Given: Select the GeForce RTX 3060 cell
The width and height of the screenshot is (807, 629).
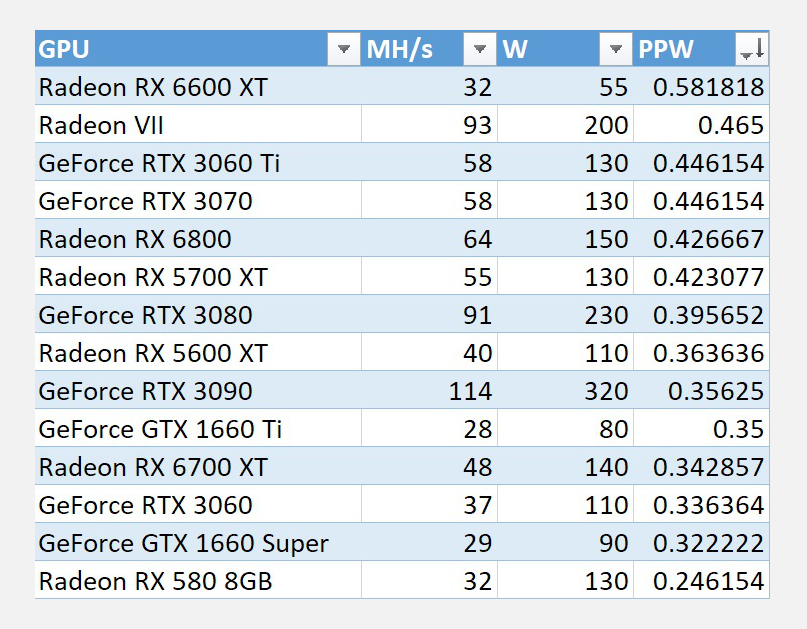Looking at the screenshot, I should pos(198,505).
